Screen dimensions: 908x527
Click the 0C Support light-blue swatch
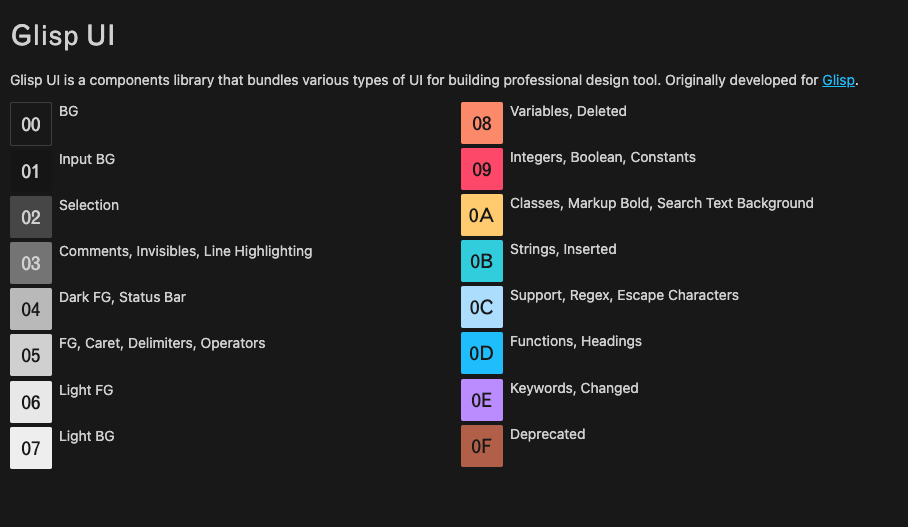coord(482,307)
